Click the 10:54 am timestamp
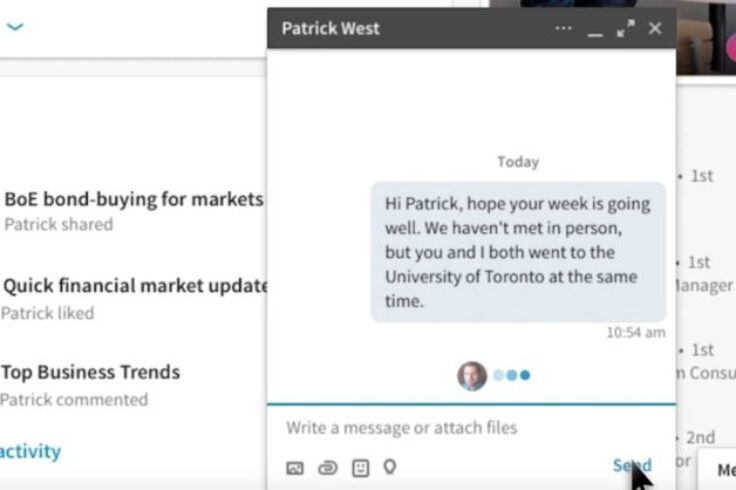This screenshot has height=490, width=736. (636, 332)
